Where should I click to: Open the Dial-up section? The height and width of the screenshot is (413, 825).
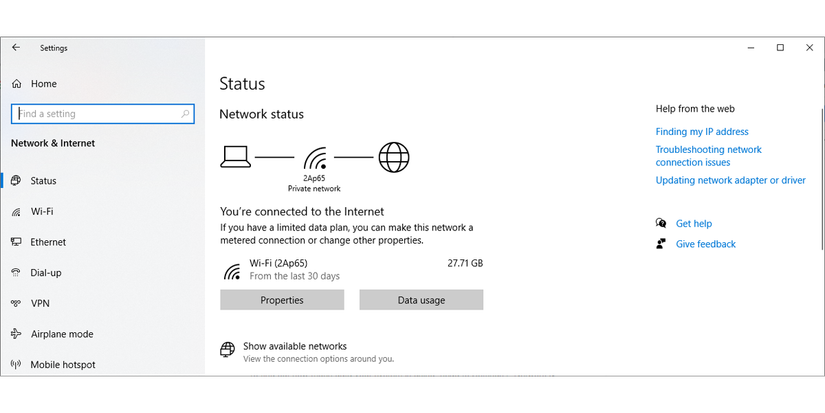point(46,273)
